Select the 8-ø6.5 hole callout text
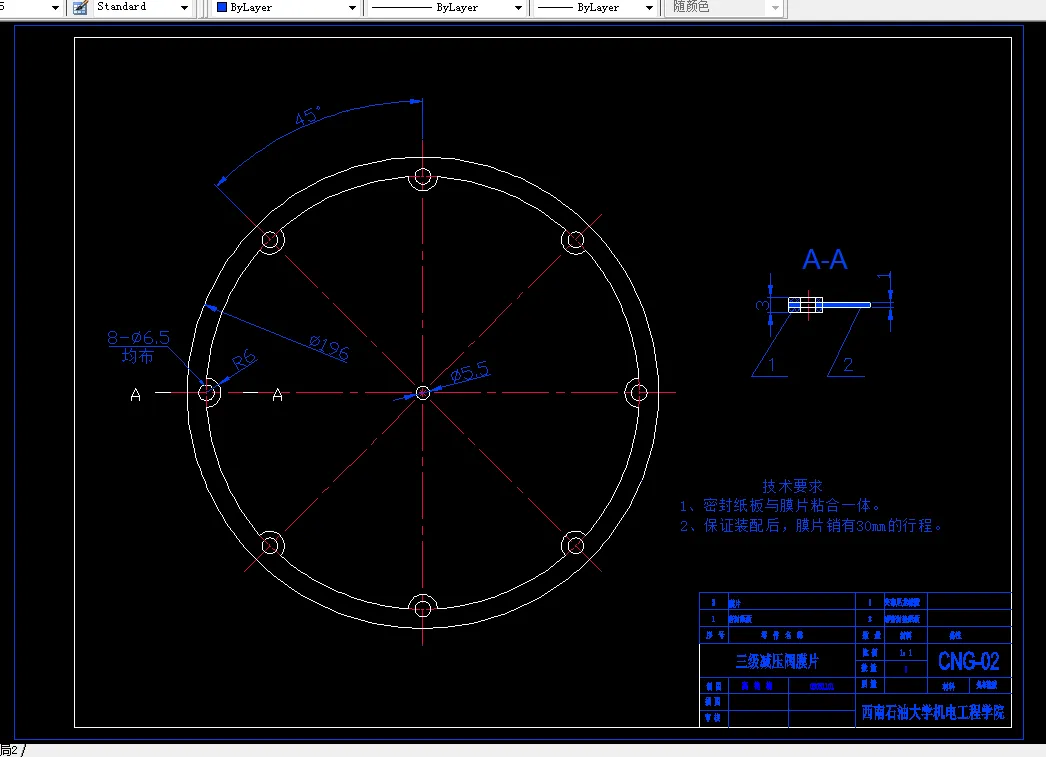The width and height of the screenshot is (1046, 757). (139, 337)
